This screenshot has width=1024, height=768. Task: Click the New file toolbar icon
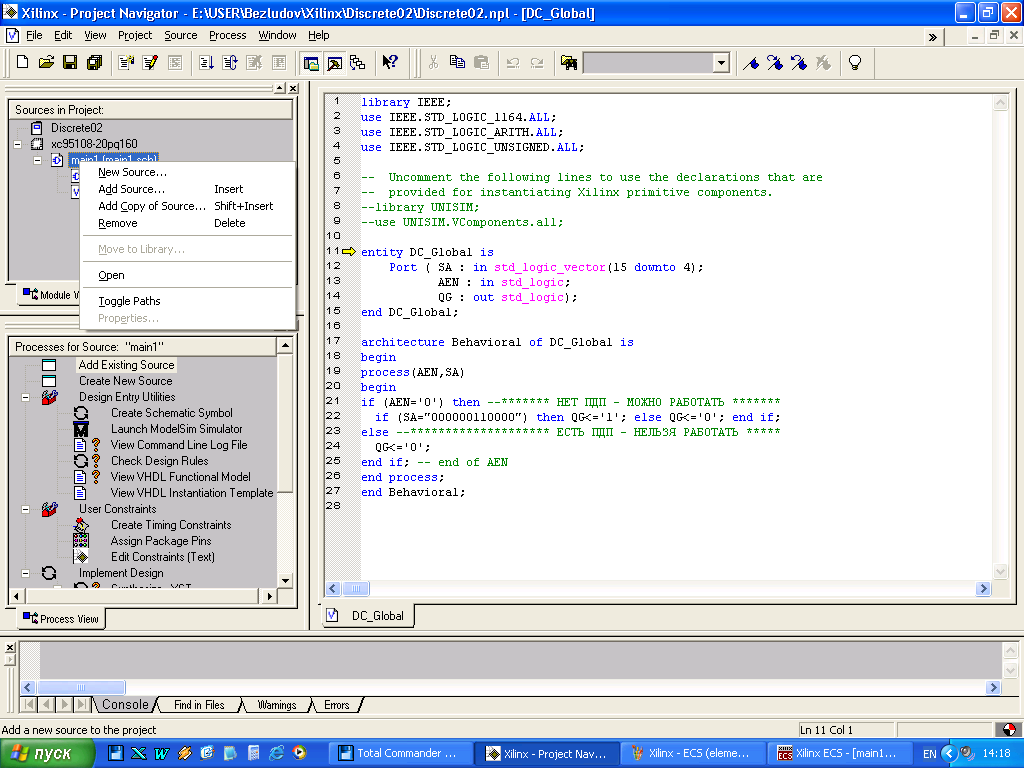click(x=23, y=62)
